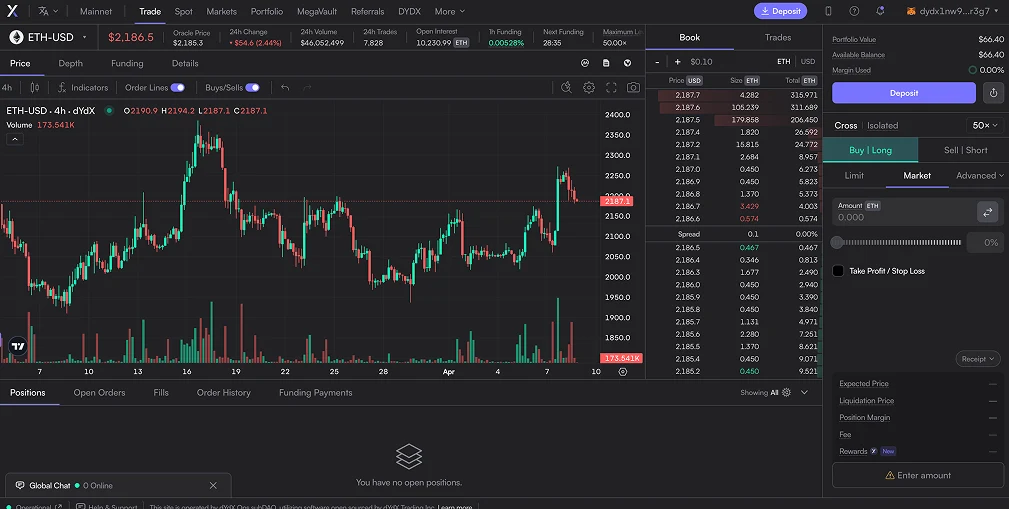The image size is (1009, 509).
Task: Open the mobile app phone icon
Action: click(828, 11)
